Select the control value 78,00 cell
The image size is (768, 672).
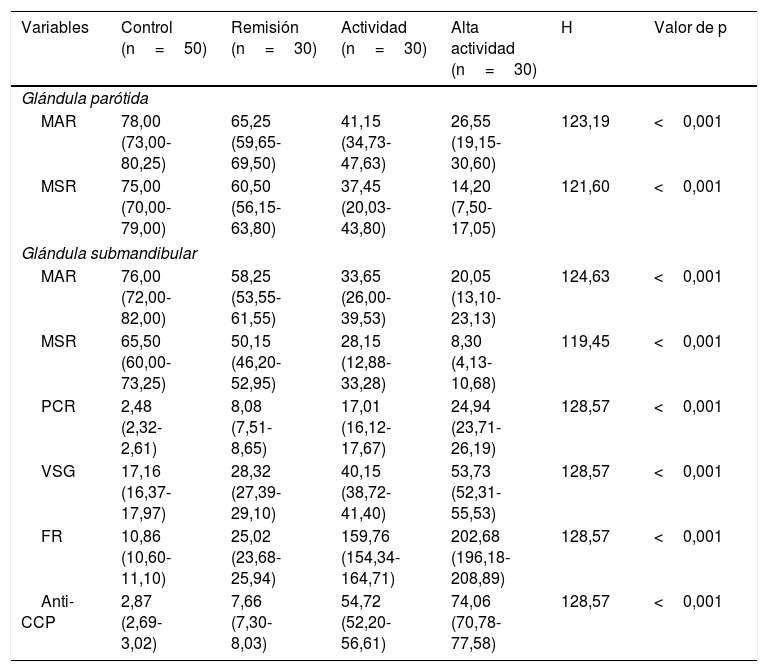[x=146, y=142]
